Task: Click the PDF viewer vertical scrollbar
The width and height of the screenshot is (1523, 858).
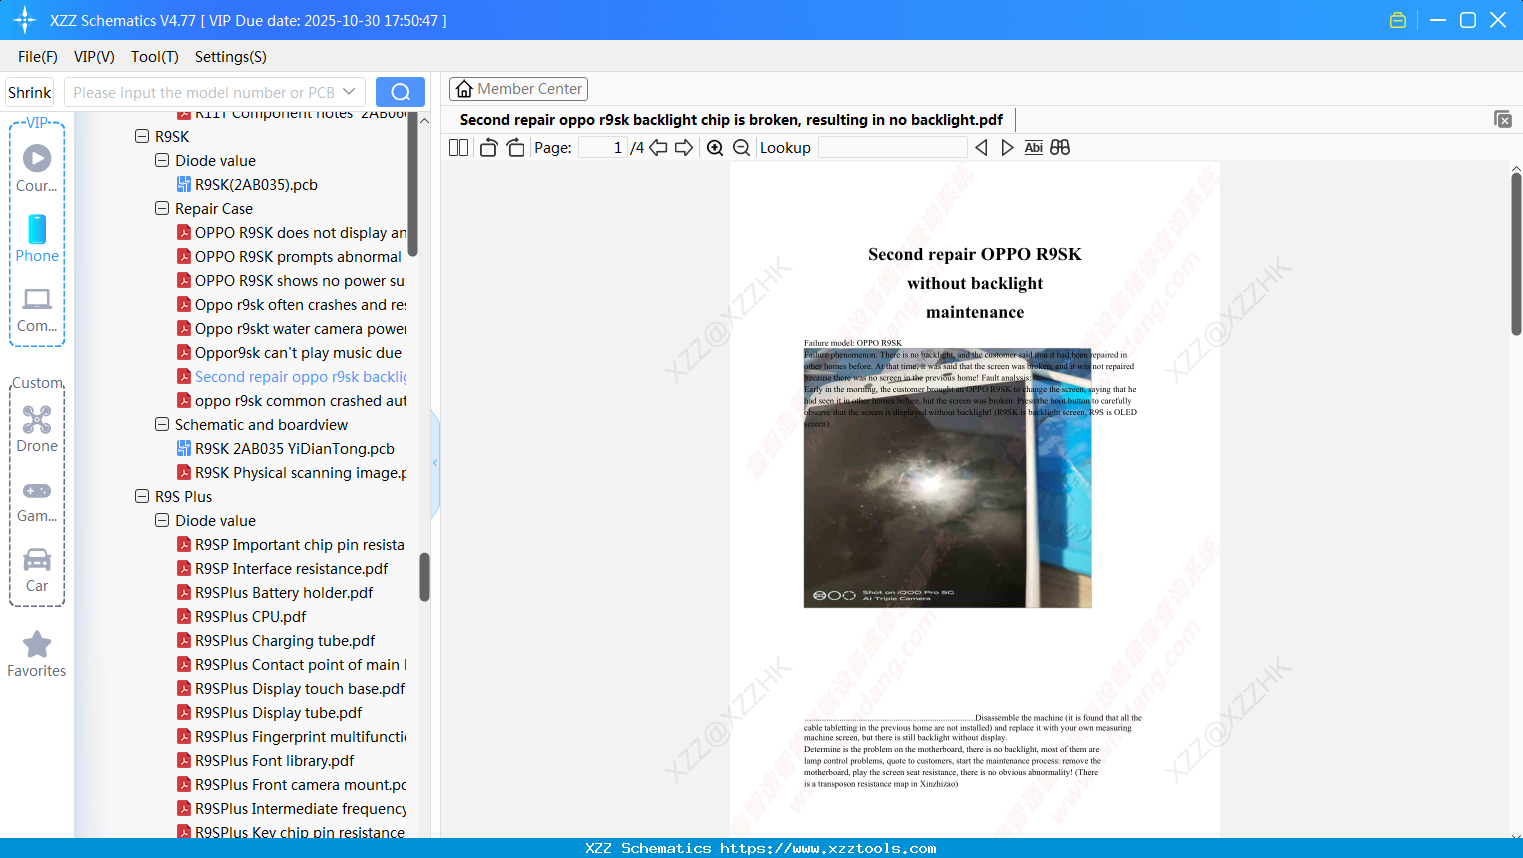Action: tap(1516, 254)
